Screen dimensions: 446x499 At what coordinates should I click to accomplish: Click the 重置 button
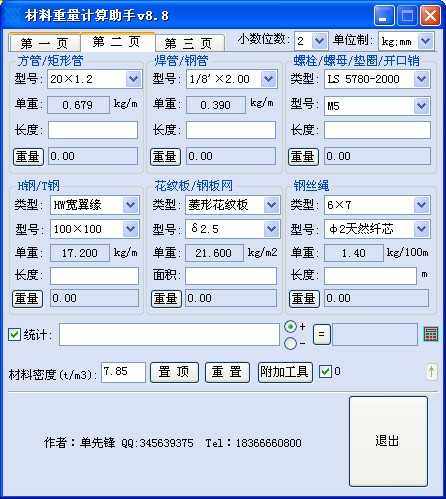(x=227, y=372)
